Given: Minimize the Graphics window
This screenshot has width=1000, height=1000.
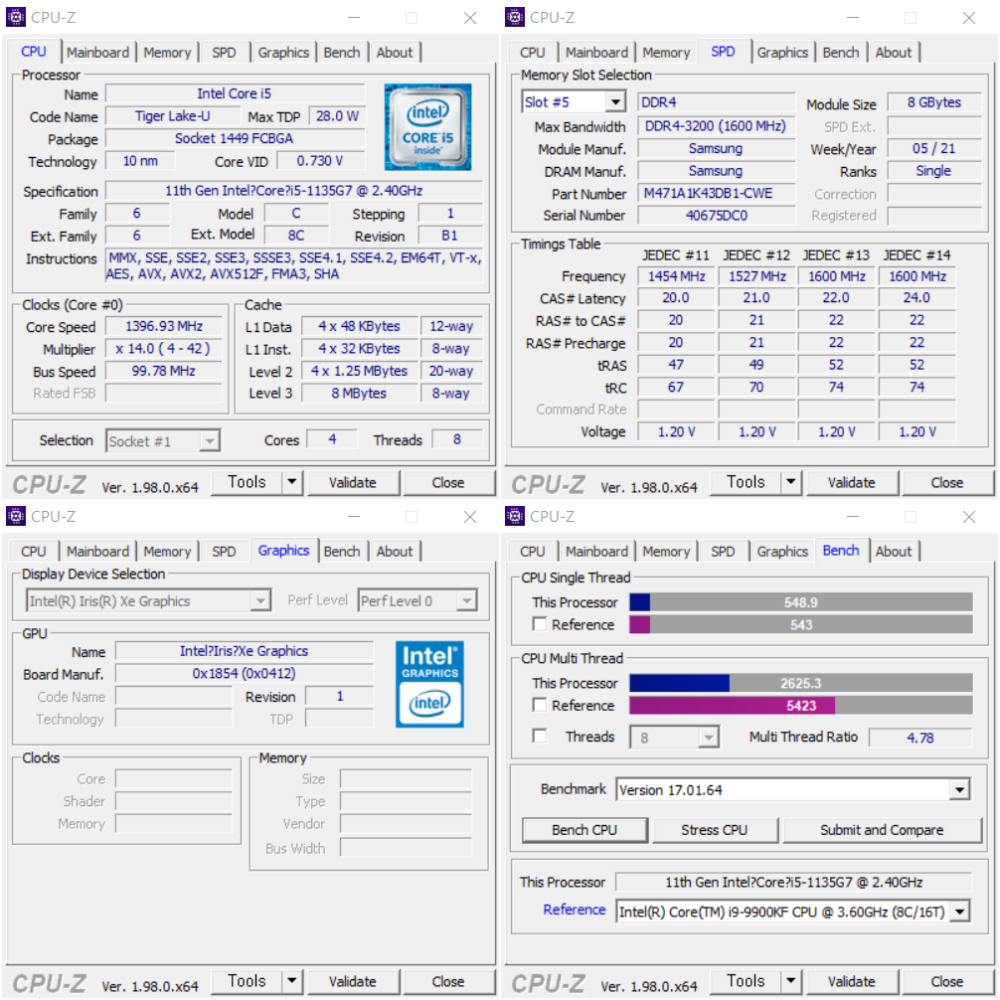Looking at the screenshot, I should pos(354,517).
